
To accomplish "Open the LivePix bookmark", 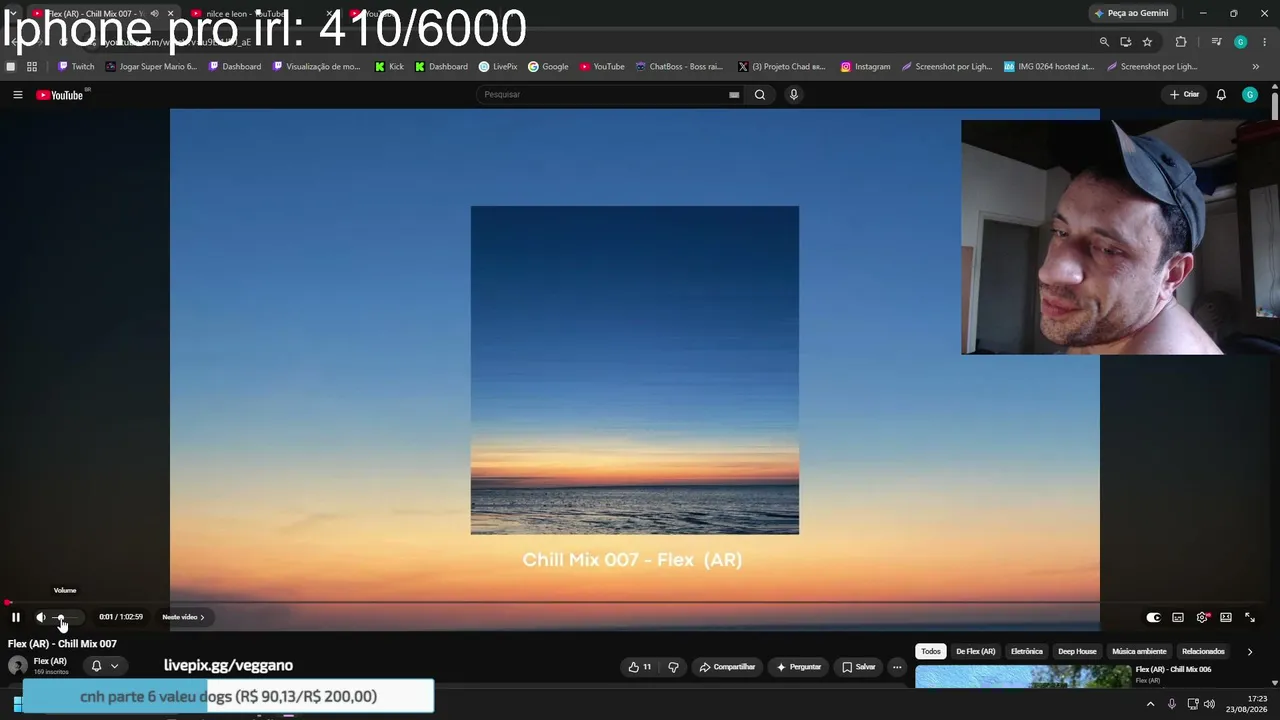I will (498, 67).
